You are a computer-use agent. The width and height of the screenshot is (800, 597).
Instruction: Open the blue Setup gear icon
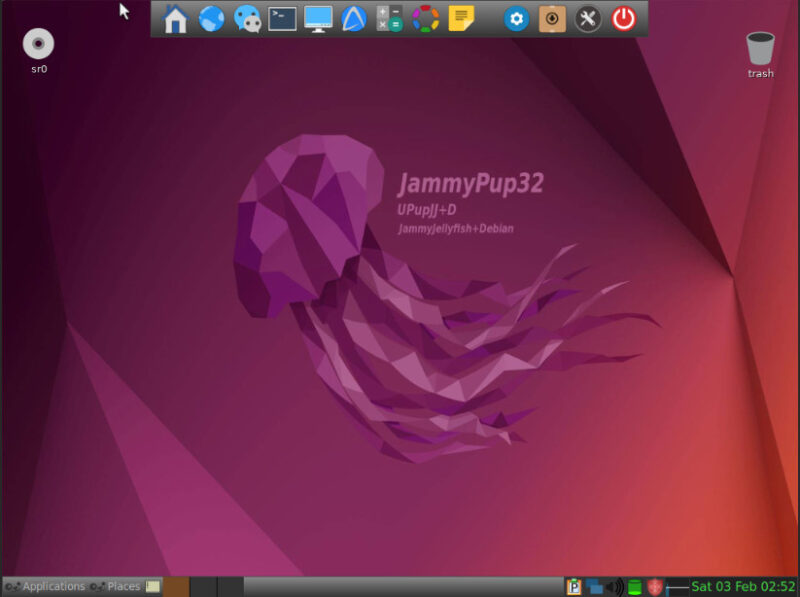click(516, 18)
